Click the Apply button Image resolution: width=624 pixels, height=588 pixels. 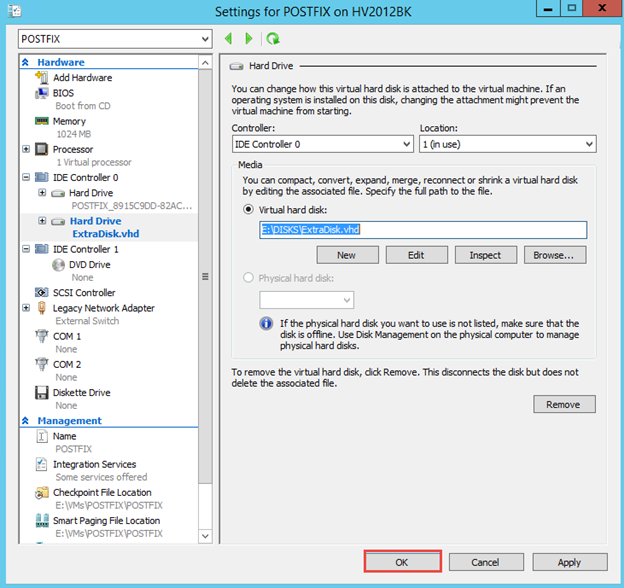pyautogui.click(x=570, y=562)
